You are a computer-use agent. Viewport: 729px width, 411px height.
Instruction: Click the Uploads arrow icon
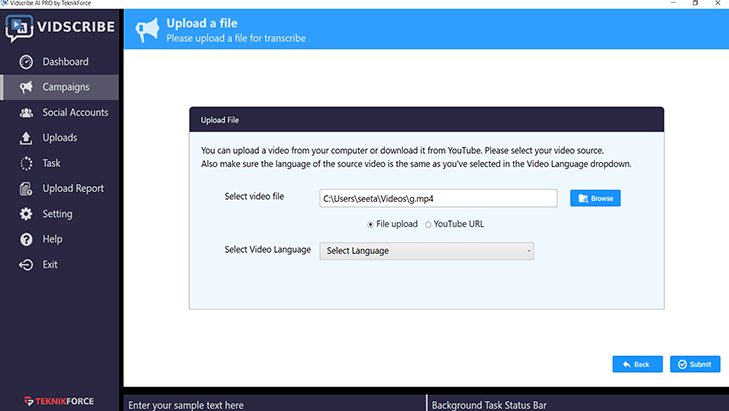tap(26, 138)
